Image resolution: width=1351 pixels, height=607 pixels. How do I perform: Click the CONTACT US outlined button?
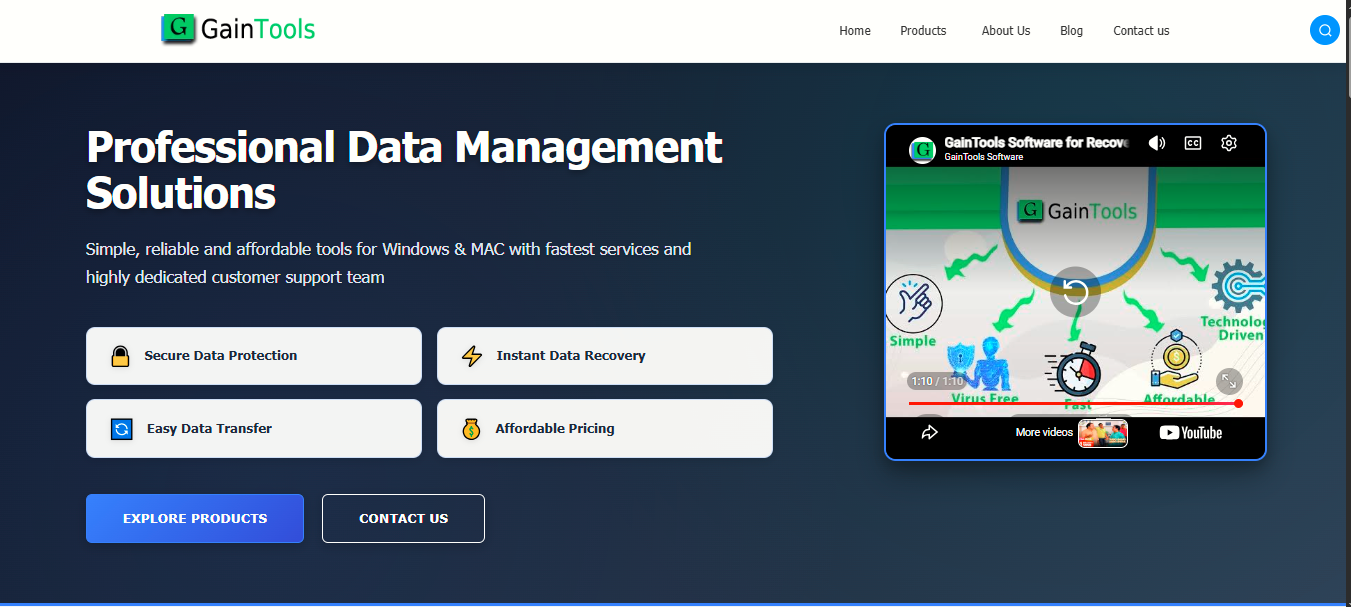pos(403,518)
